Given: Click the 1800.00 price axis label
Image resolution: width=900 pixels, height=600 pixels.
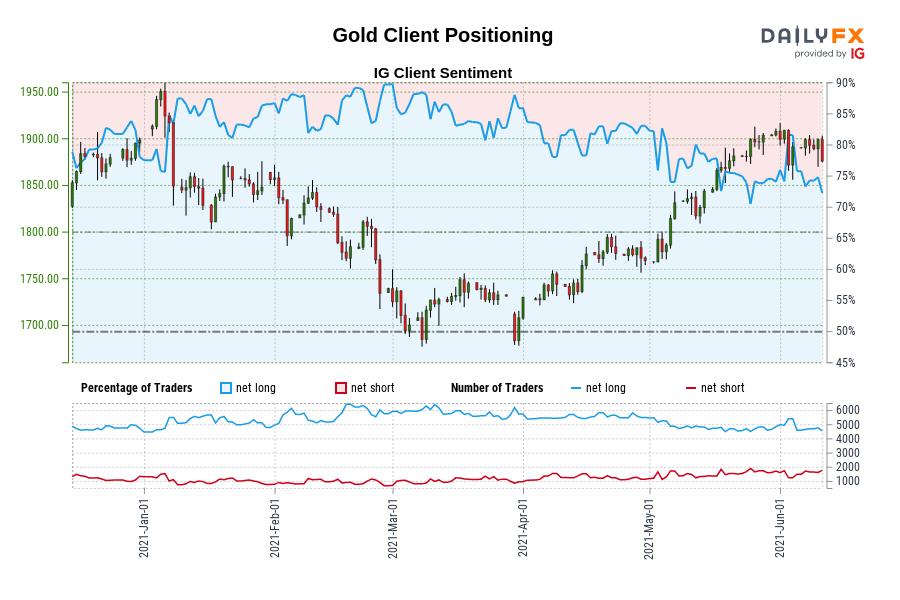Looking at the screenshot, I should pos(40,233).
